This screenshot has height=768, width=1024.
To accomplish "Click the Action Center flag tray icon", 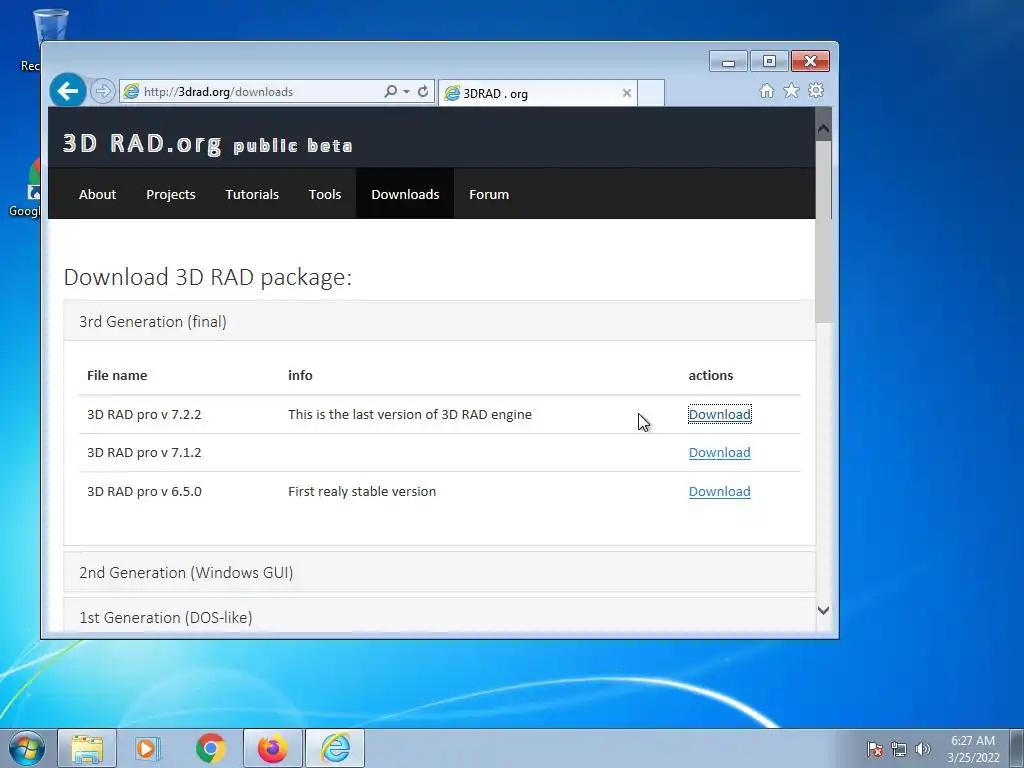I will [874, 749].
